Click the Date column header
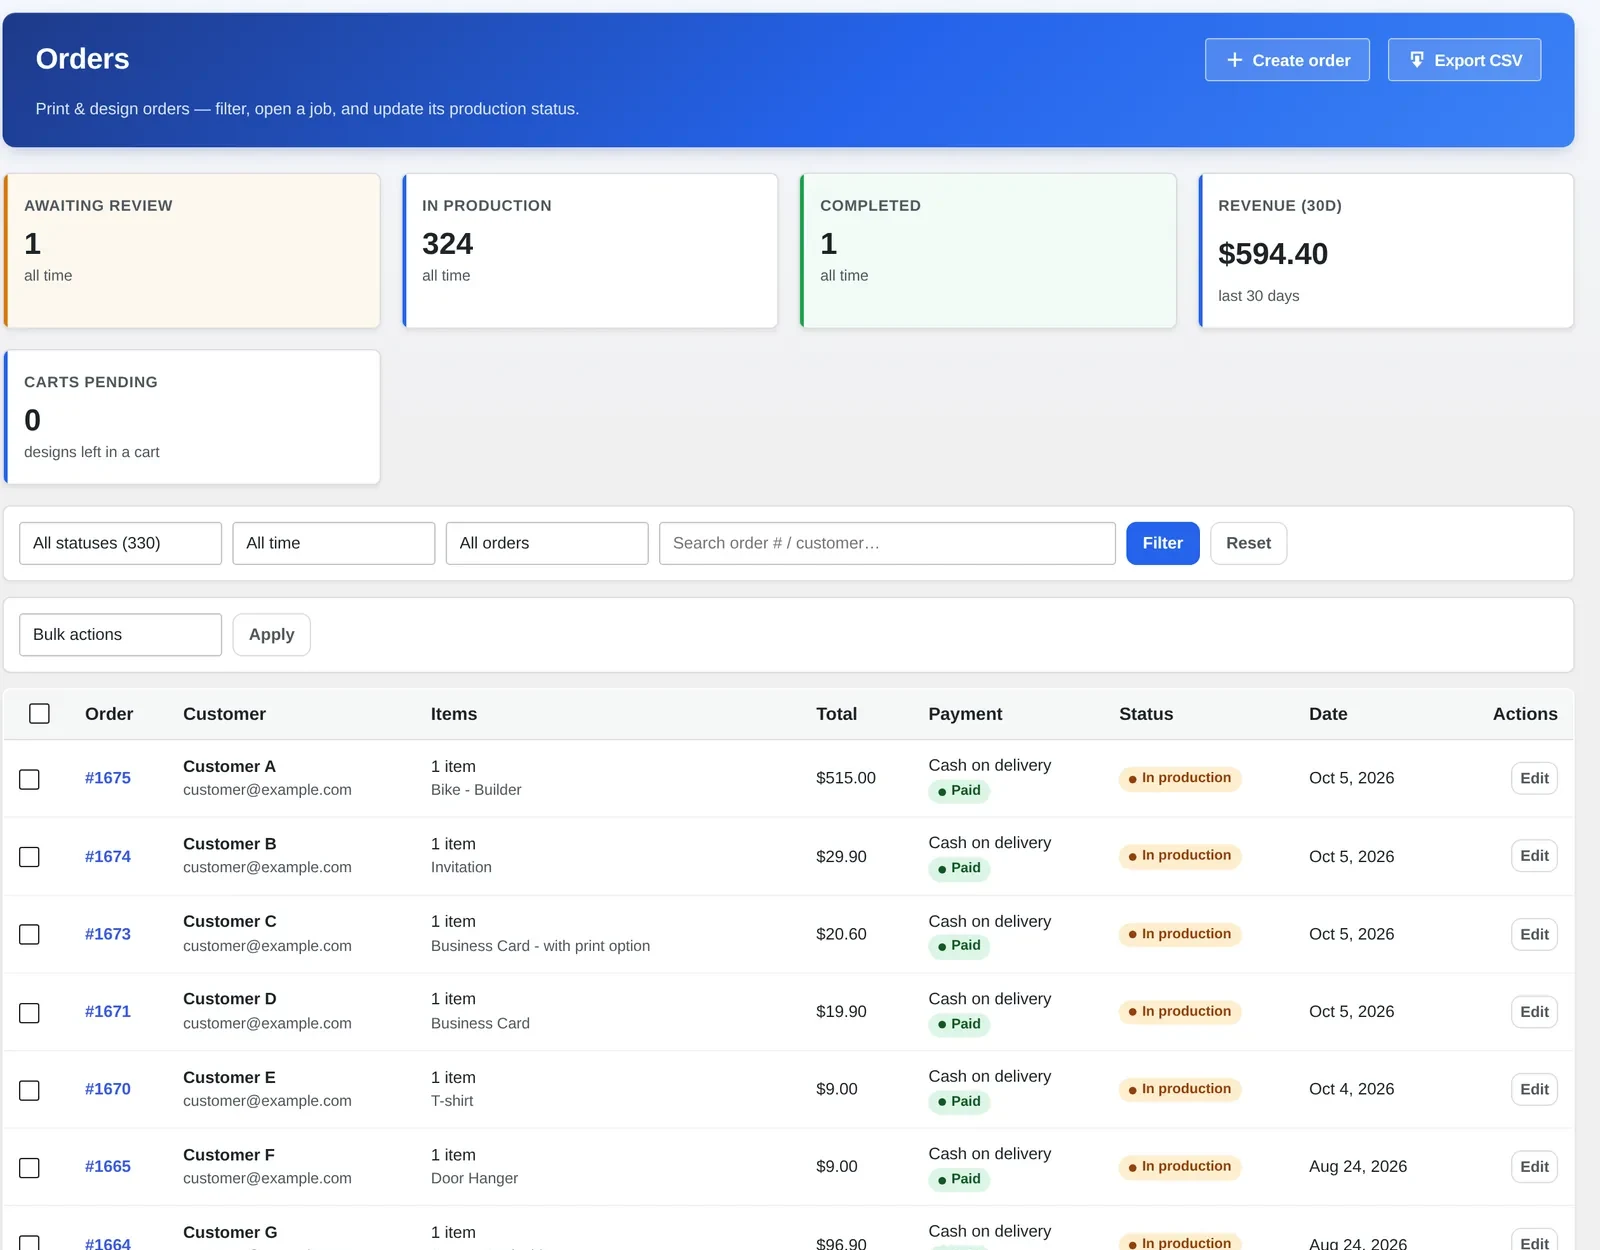1600x1250 pixels. tap(1328, 714)
